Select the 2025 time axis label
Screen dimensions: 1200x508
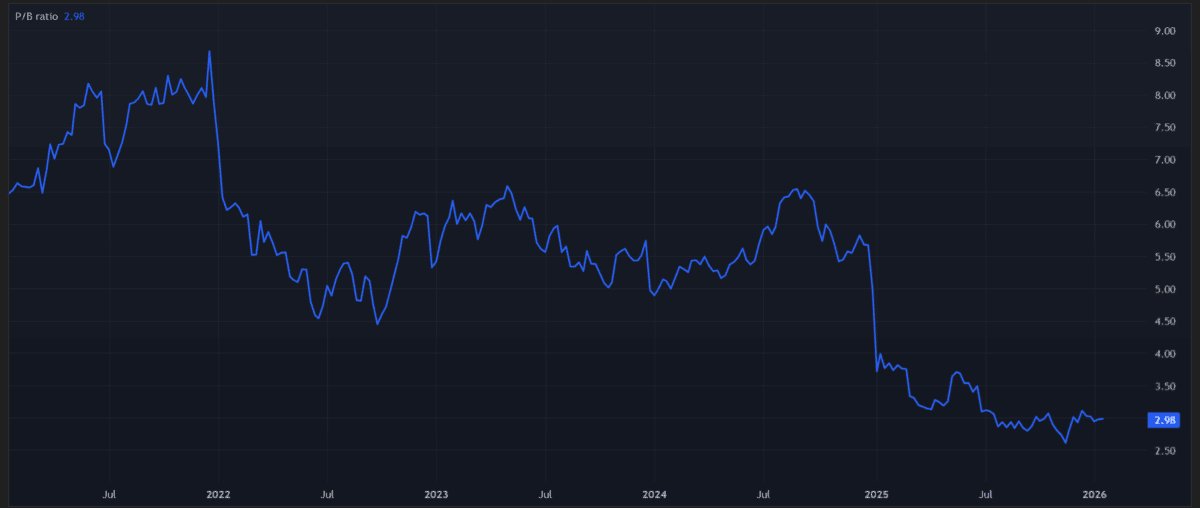click(x=875, y=494)
